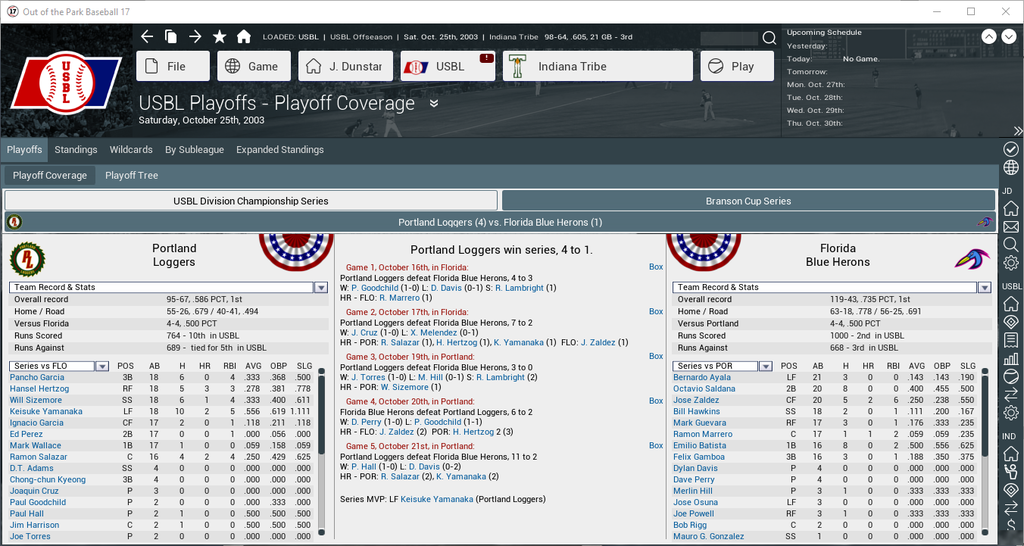1024x546 pixels.
Task: Switch to the Playoff Tree tab
Action: 131,175
